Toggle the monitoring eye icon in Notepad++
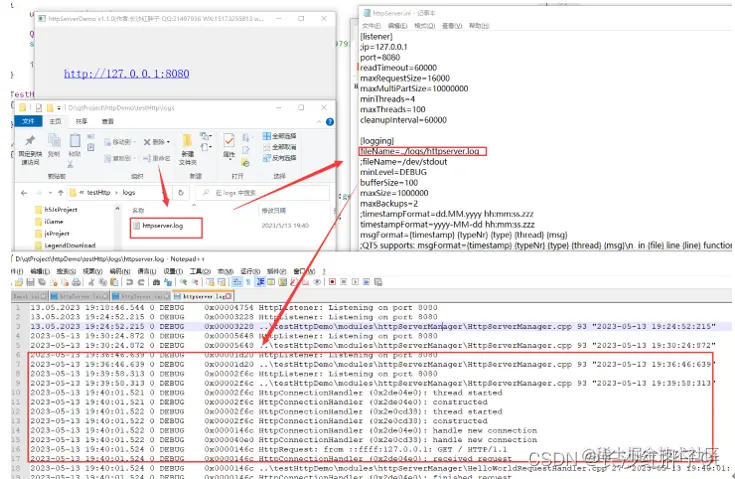This screenshot has height=479, width=735. 317,282
